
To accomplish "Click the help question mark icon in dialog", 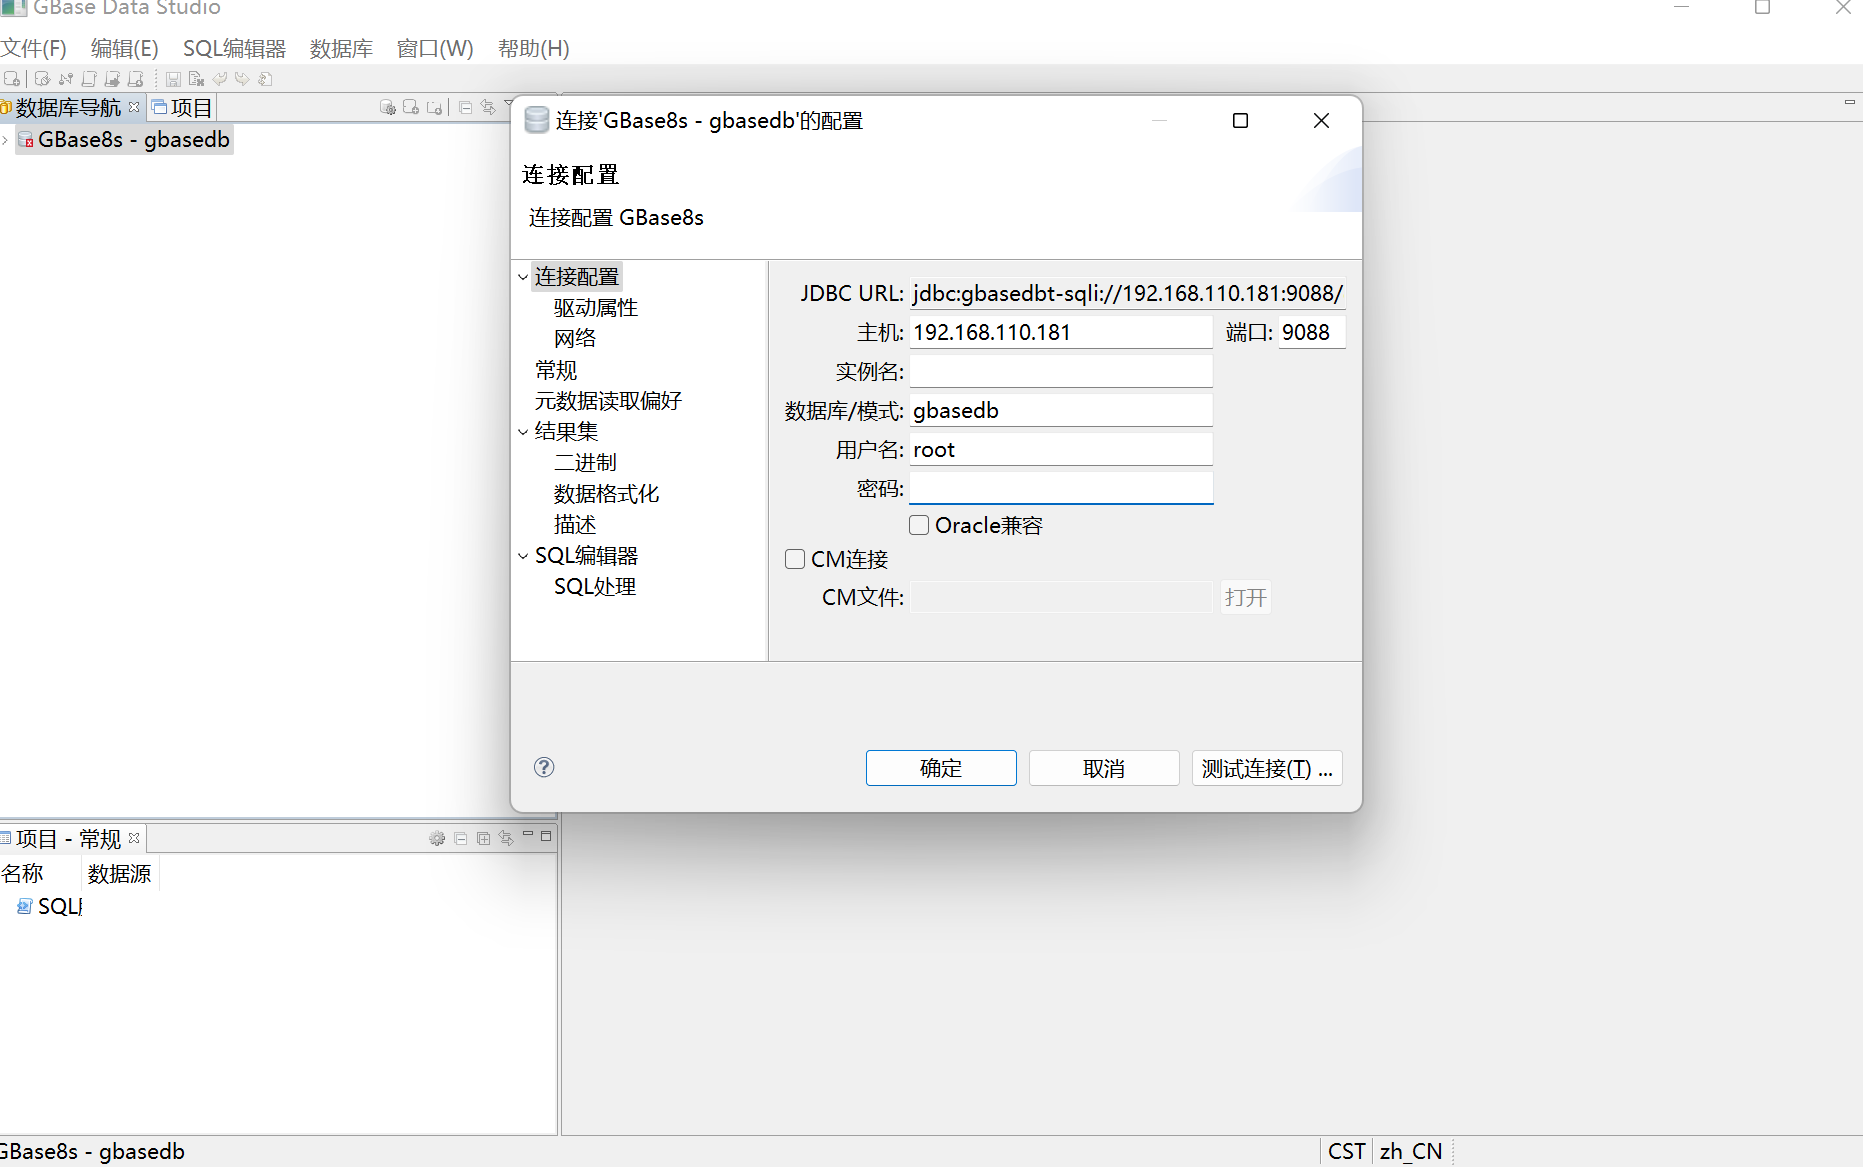I will 544,767.
